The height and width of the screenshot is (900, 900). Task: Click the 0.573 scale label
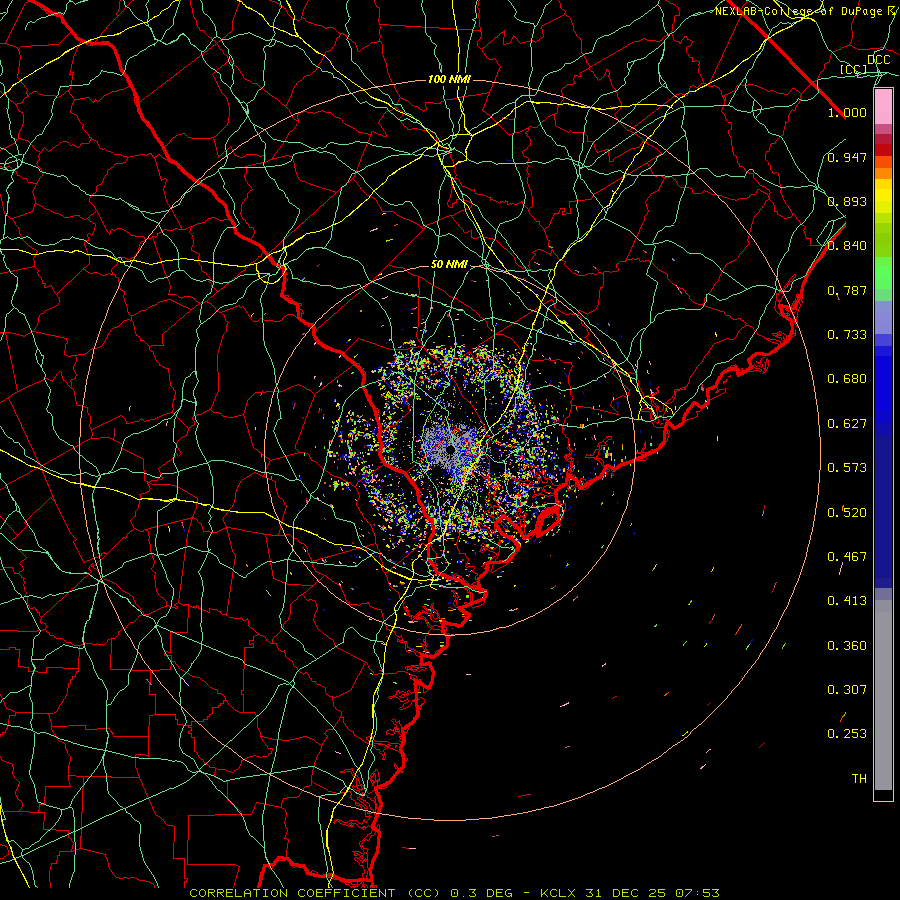click(847, 468)
